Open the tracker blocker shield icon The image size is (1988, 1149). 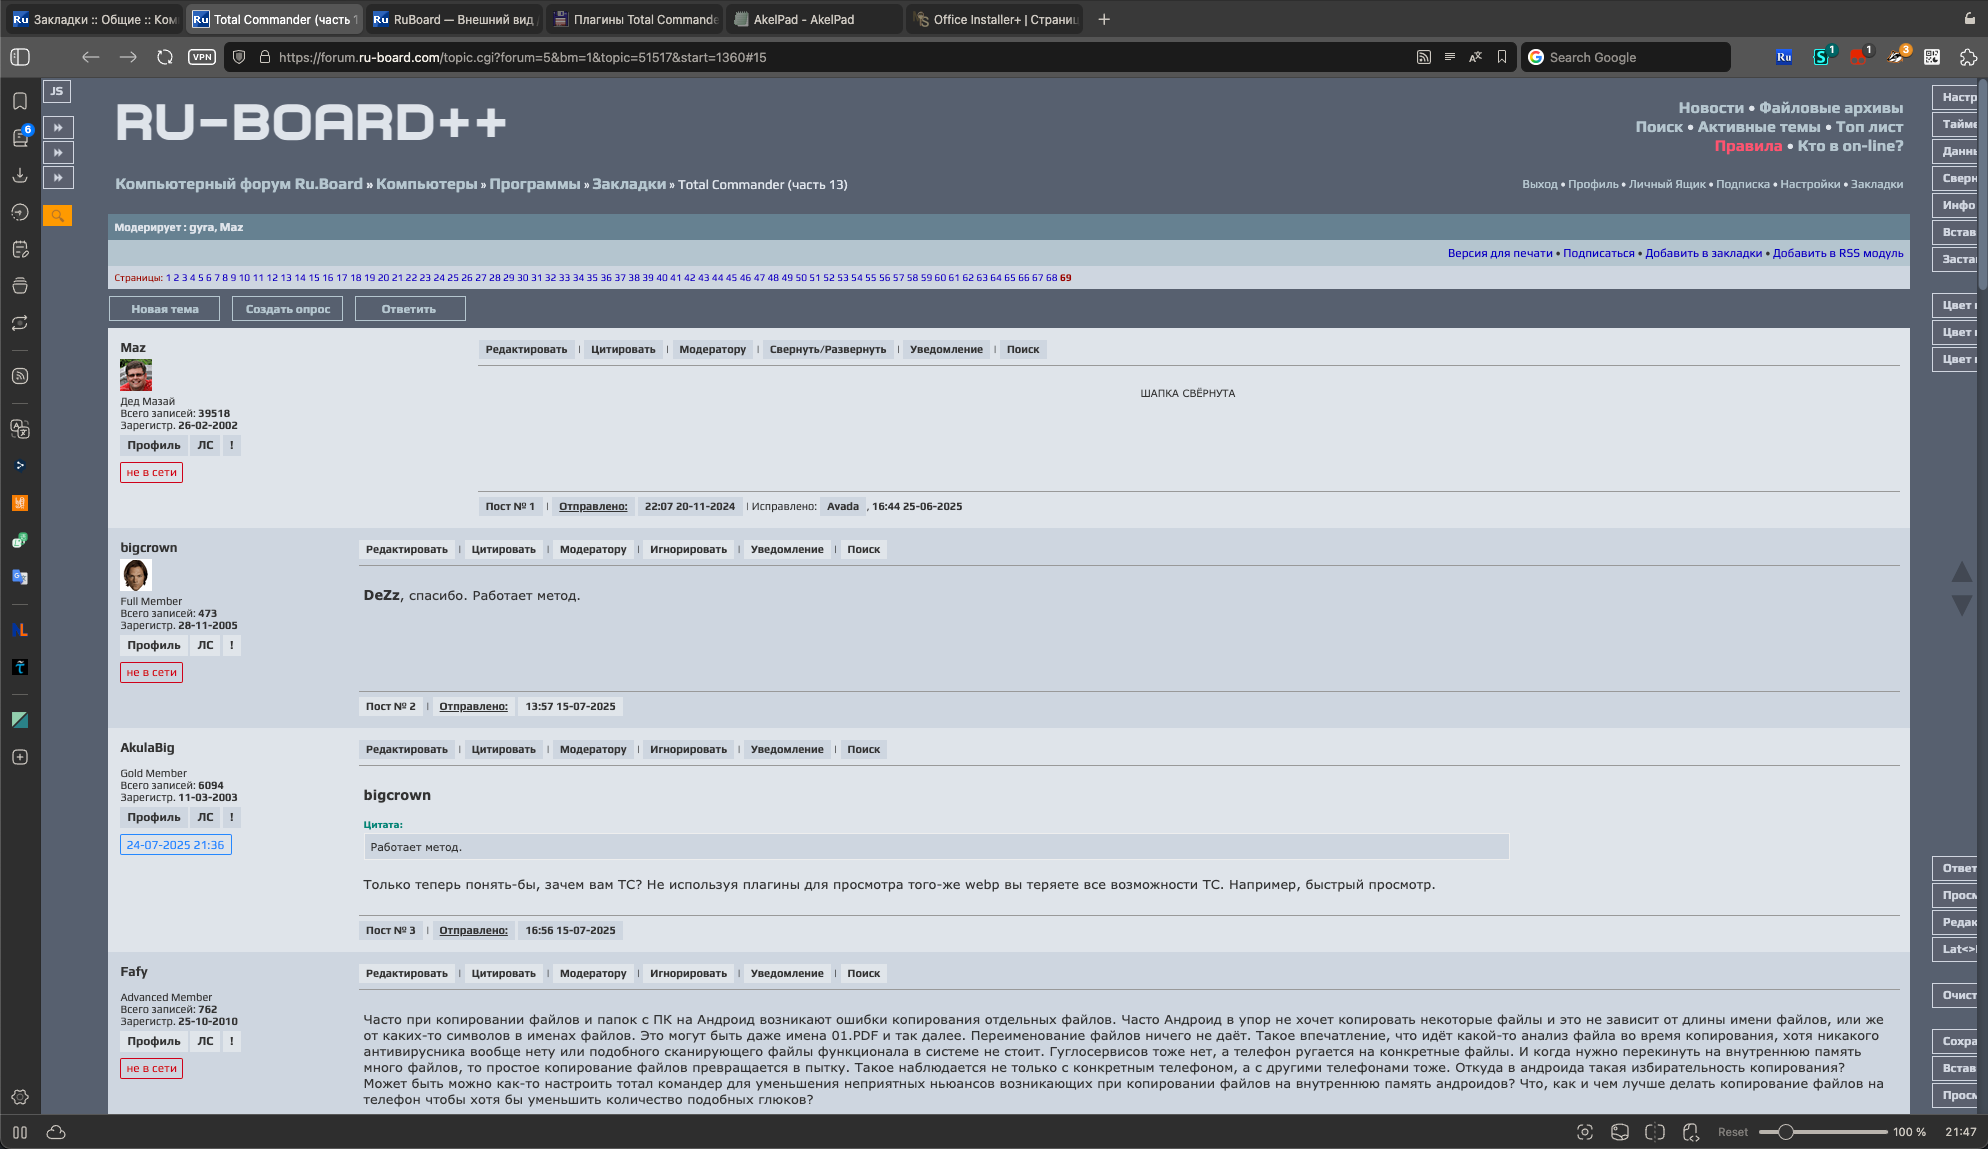coord(239,57)
